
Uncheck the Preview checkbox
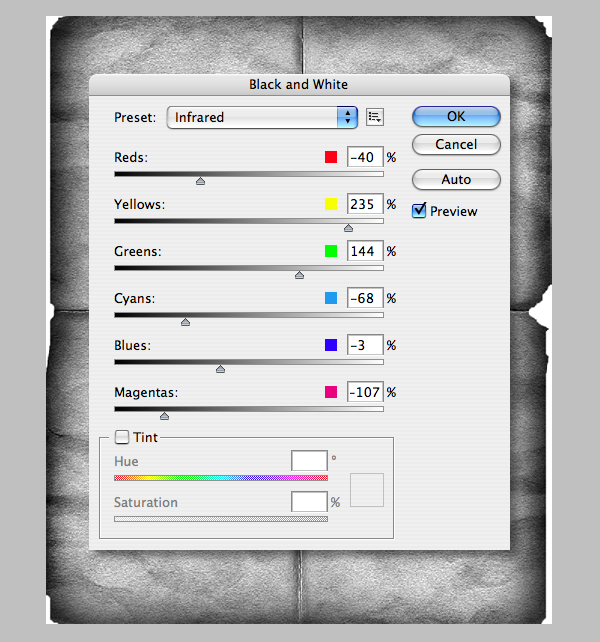coord(419,211)
